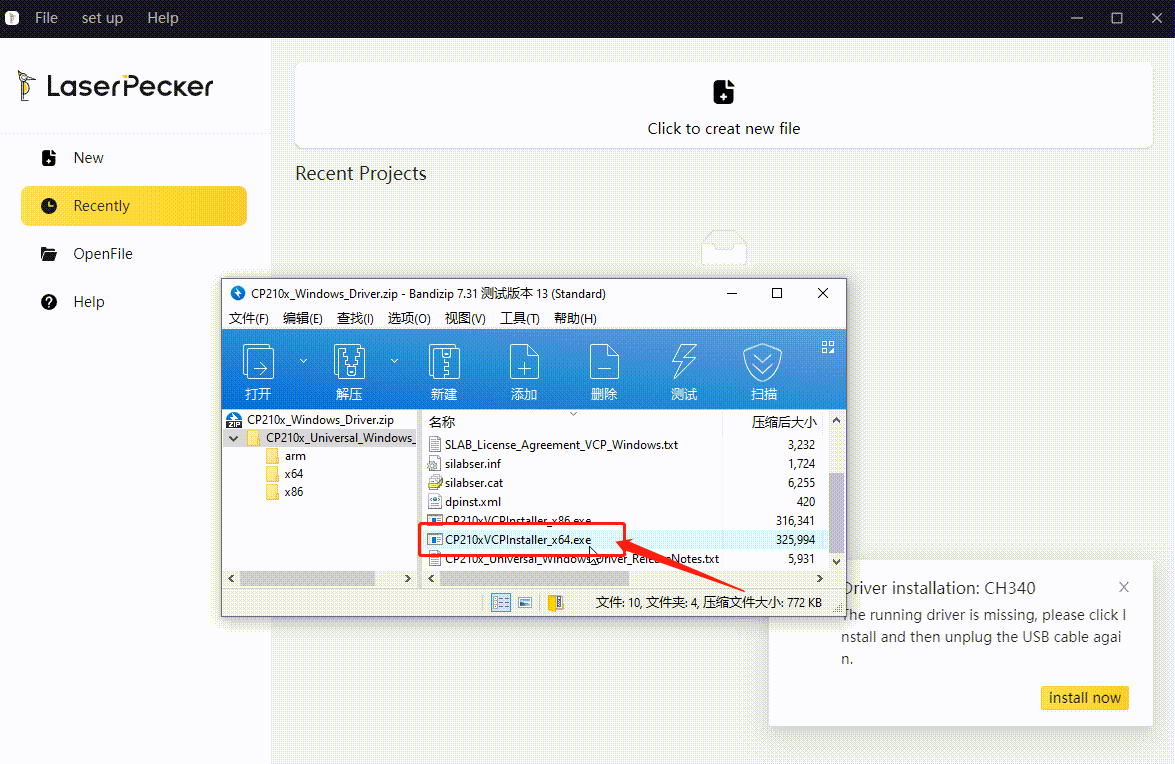The image size is (1175, 764).
Task: Click the Bandizip 打开 (Open) toolbar icon
Action: (258, 363)
